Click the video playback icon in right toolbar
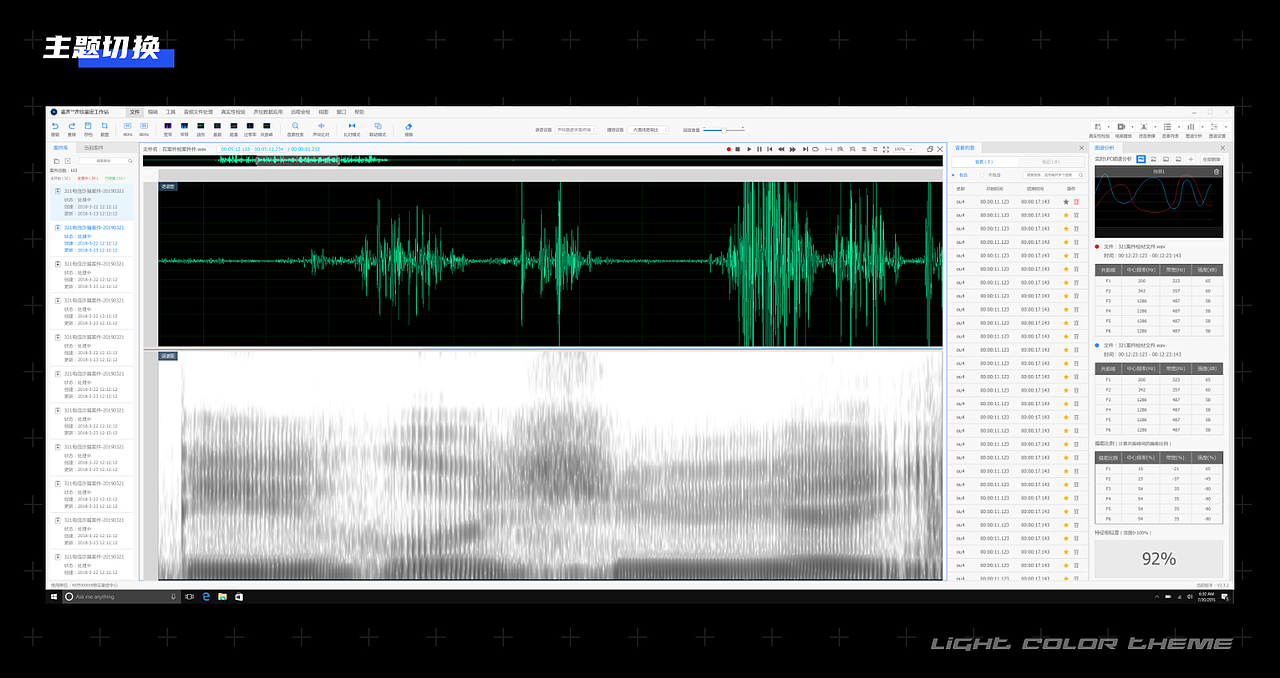This screenshot has height=678, width=1280. click(1121, 127)
